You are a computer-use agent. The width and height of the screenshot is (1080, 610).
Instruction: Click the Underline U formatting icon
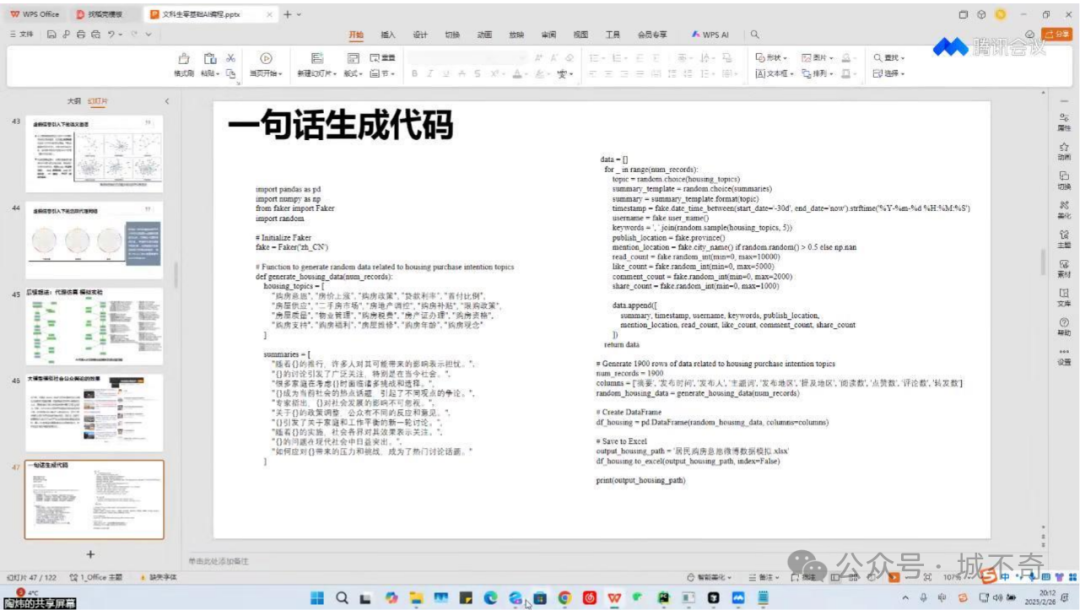pos(446,74)
